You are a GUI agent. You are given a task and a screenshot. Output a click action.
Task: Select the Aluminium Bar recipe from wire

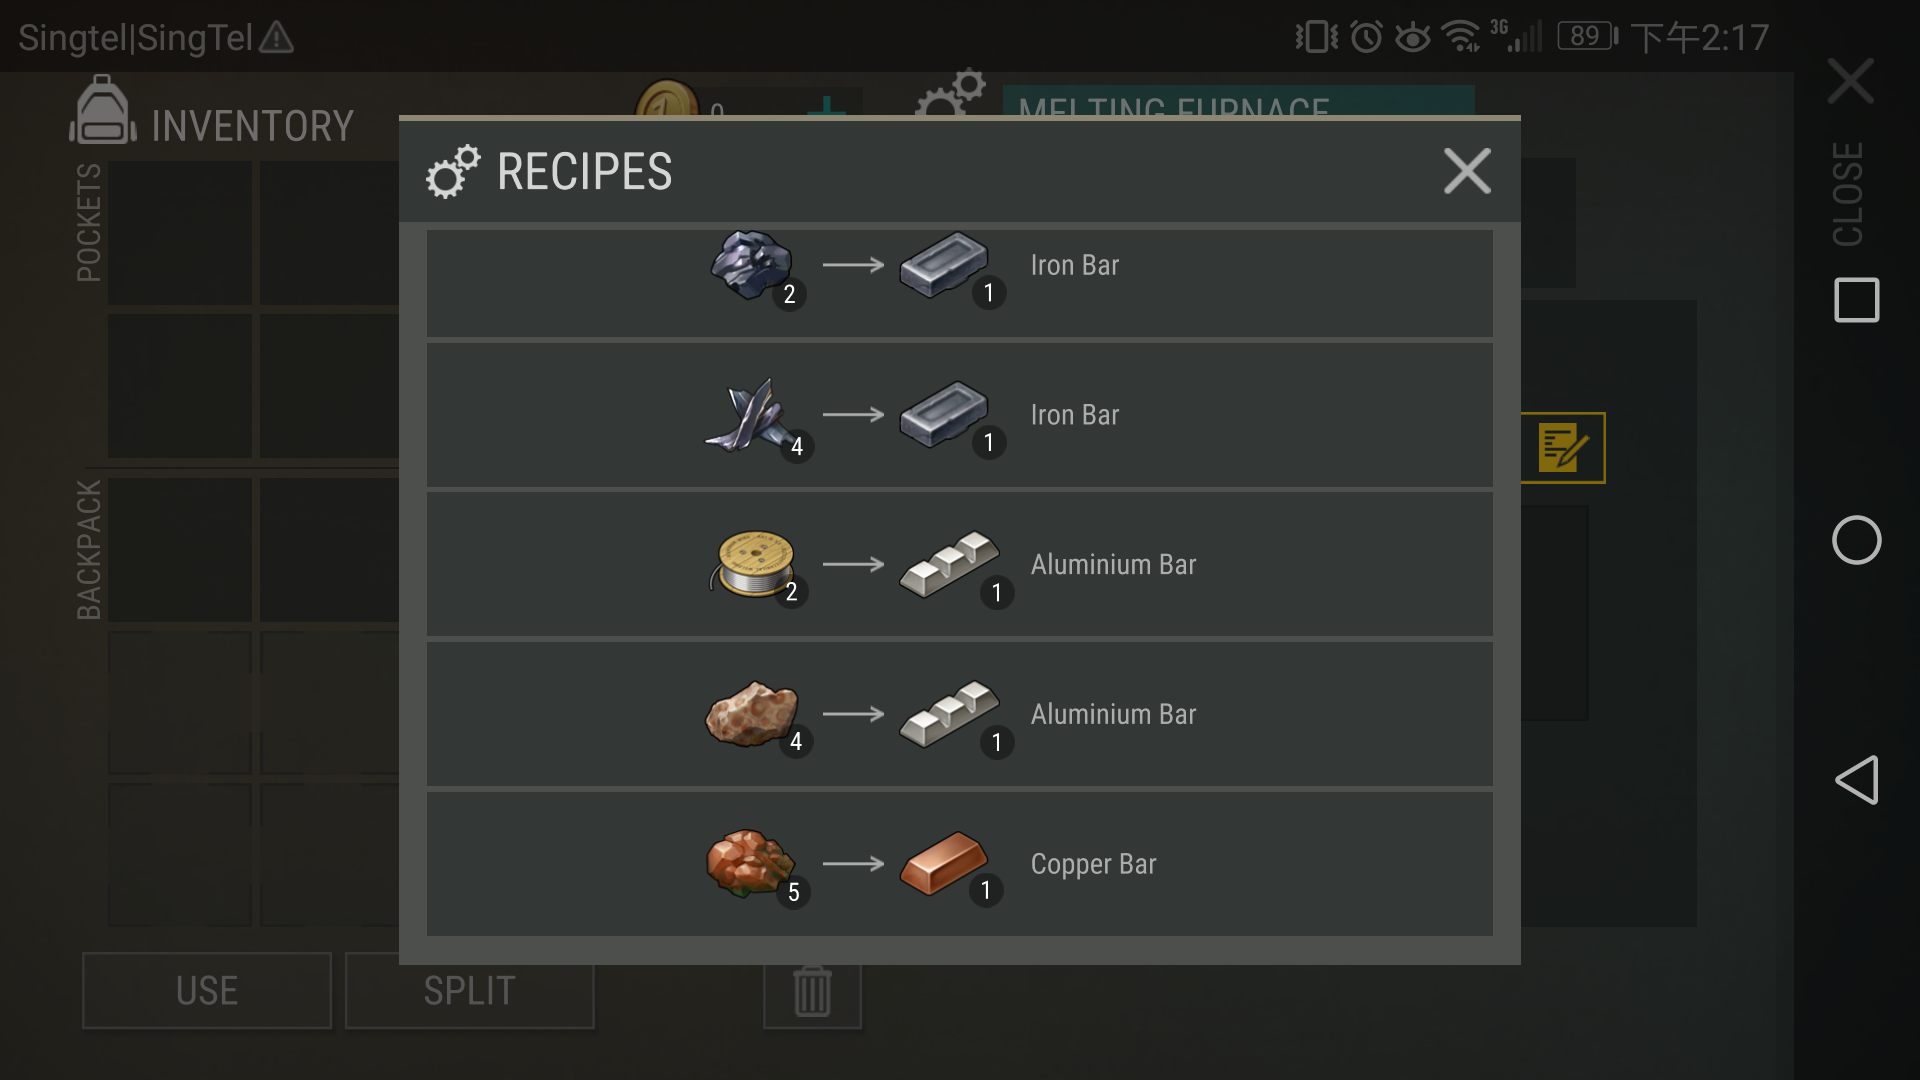click(x=960, y=564)
